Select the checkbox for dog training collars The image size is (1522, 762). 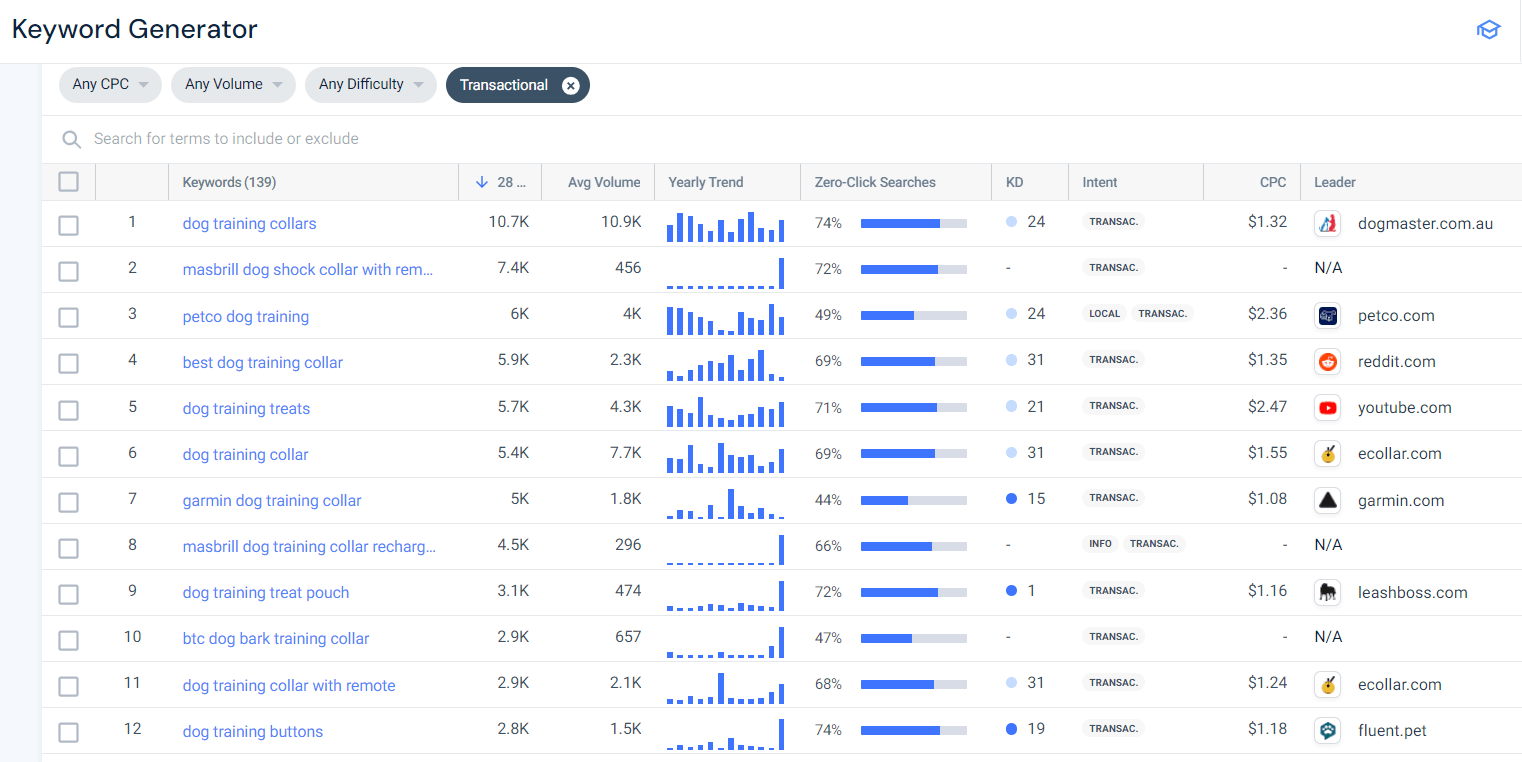point(68,225)
